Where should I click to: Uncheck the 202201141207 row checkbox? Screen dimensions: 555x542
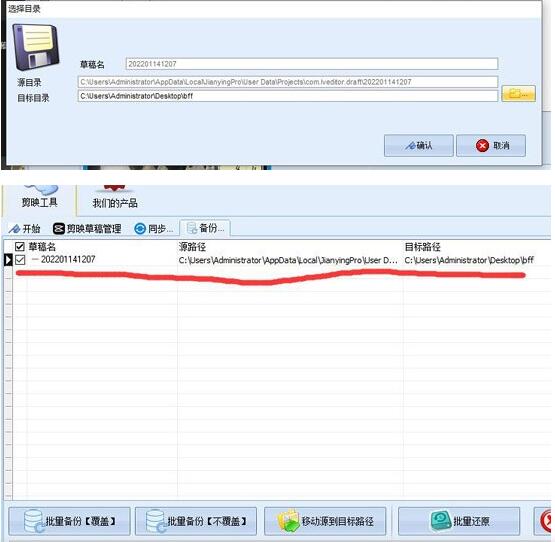[x=20, y=260]
